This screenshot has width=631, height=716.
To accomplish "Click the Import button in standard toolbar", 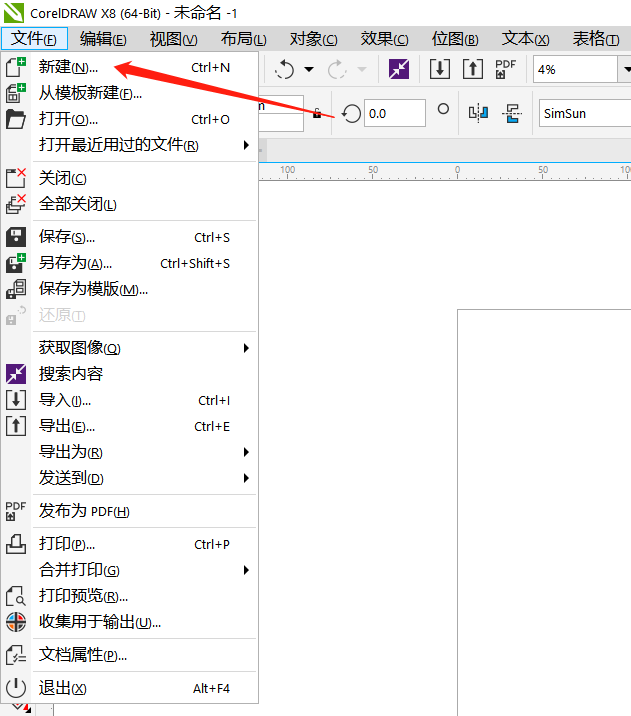I will point(440,69).
